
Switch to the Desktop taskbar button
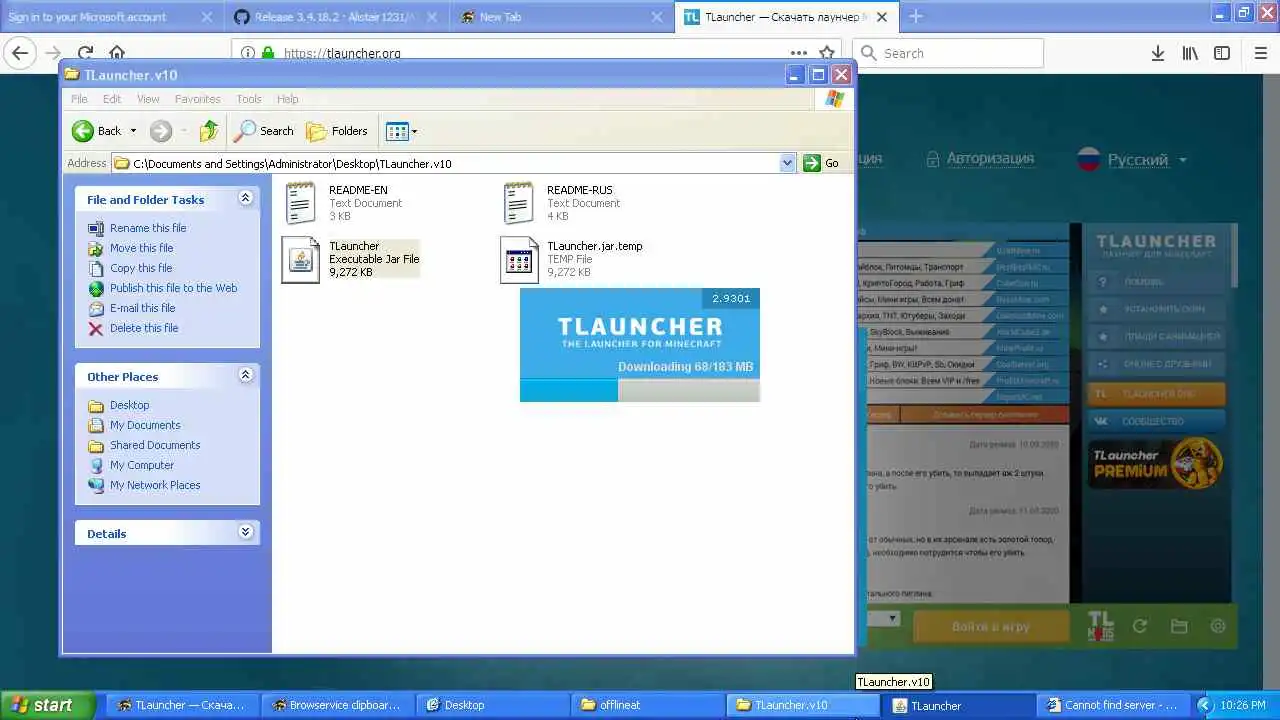[x=493, y=705]
